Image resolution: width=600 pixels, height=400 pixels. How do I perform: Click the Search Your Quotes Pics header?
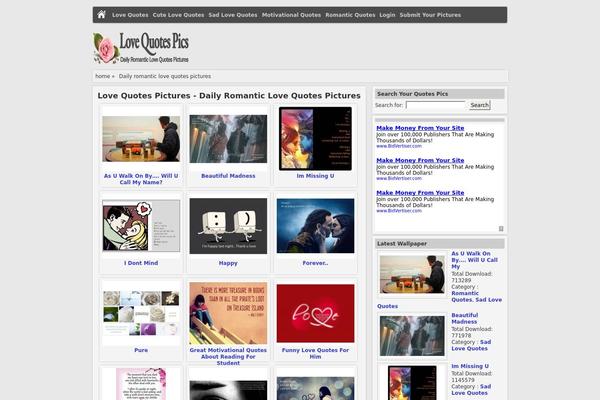[x=440, y=94]
